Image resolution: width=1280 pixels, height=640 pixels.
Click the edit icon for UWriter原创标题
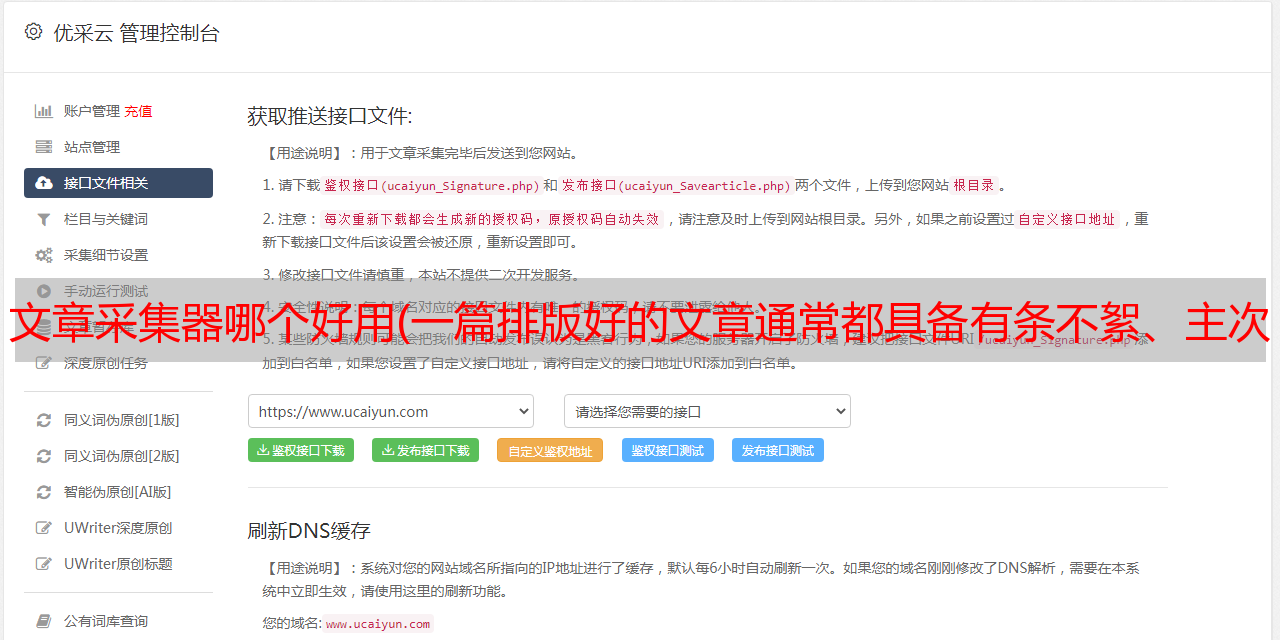click(44, 564)
